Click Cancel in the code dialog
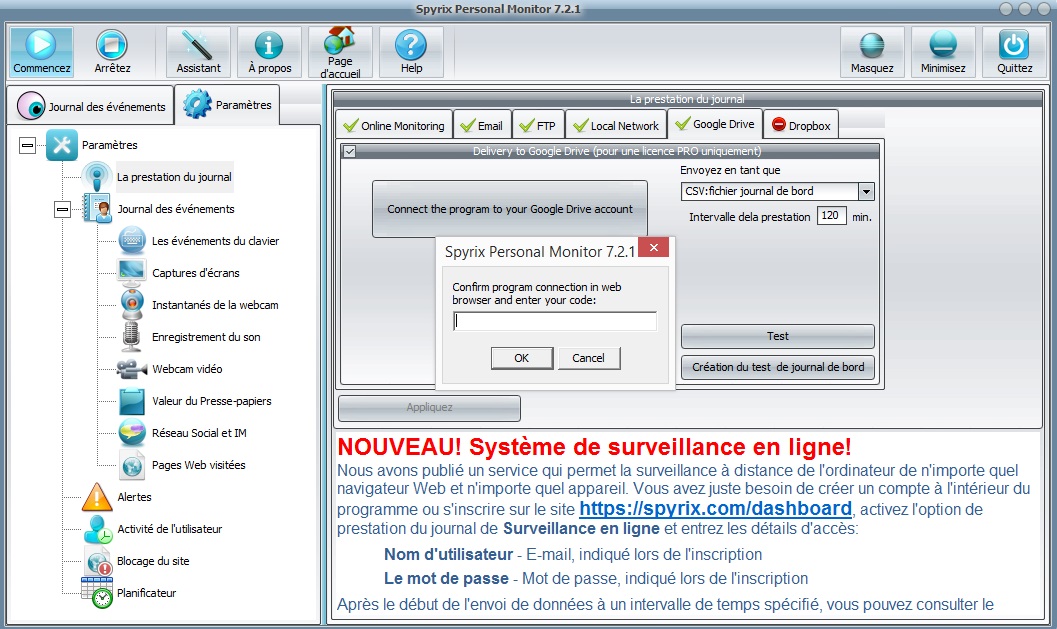Viewport: 1057px width, 629px height. (588, 358)
